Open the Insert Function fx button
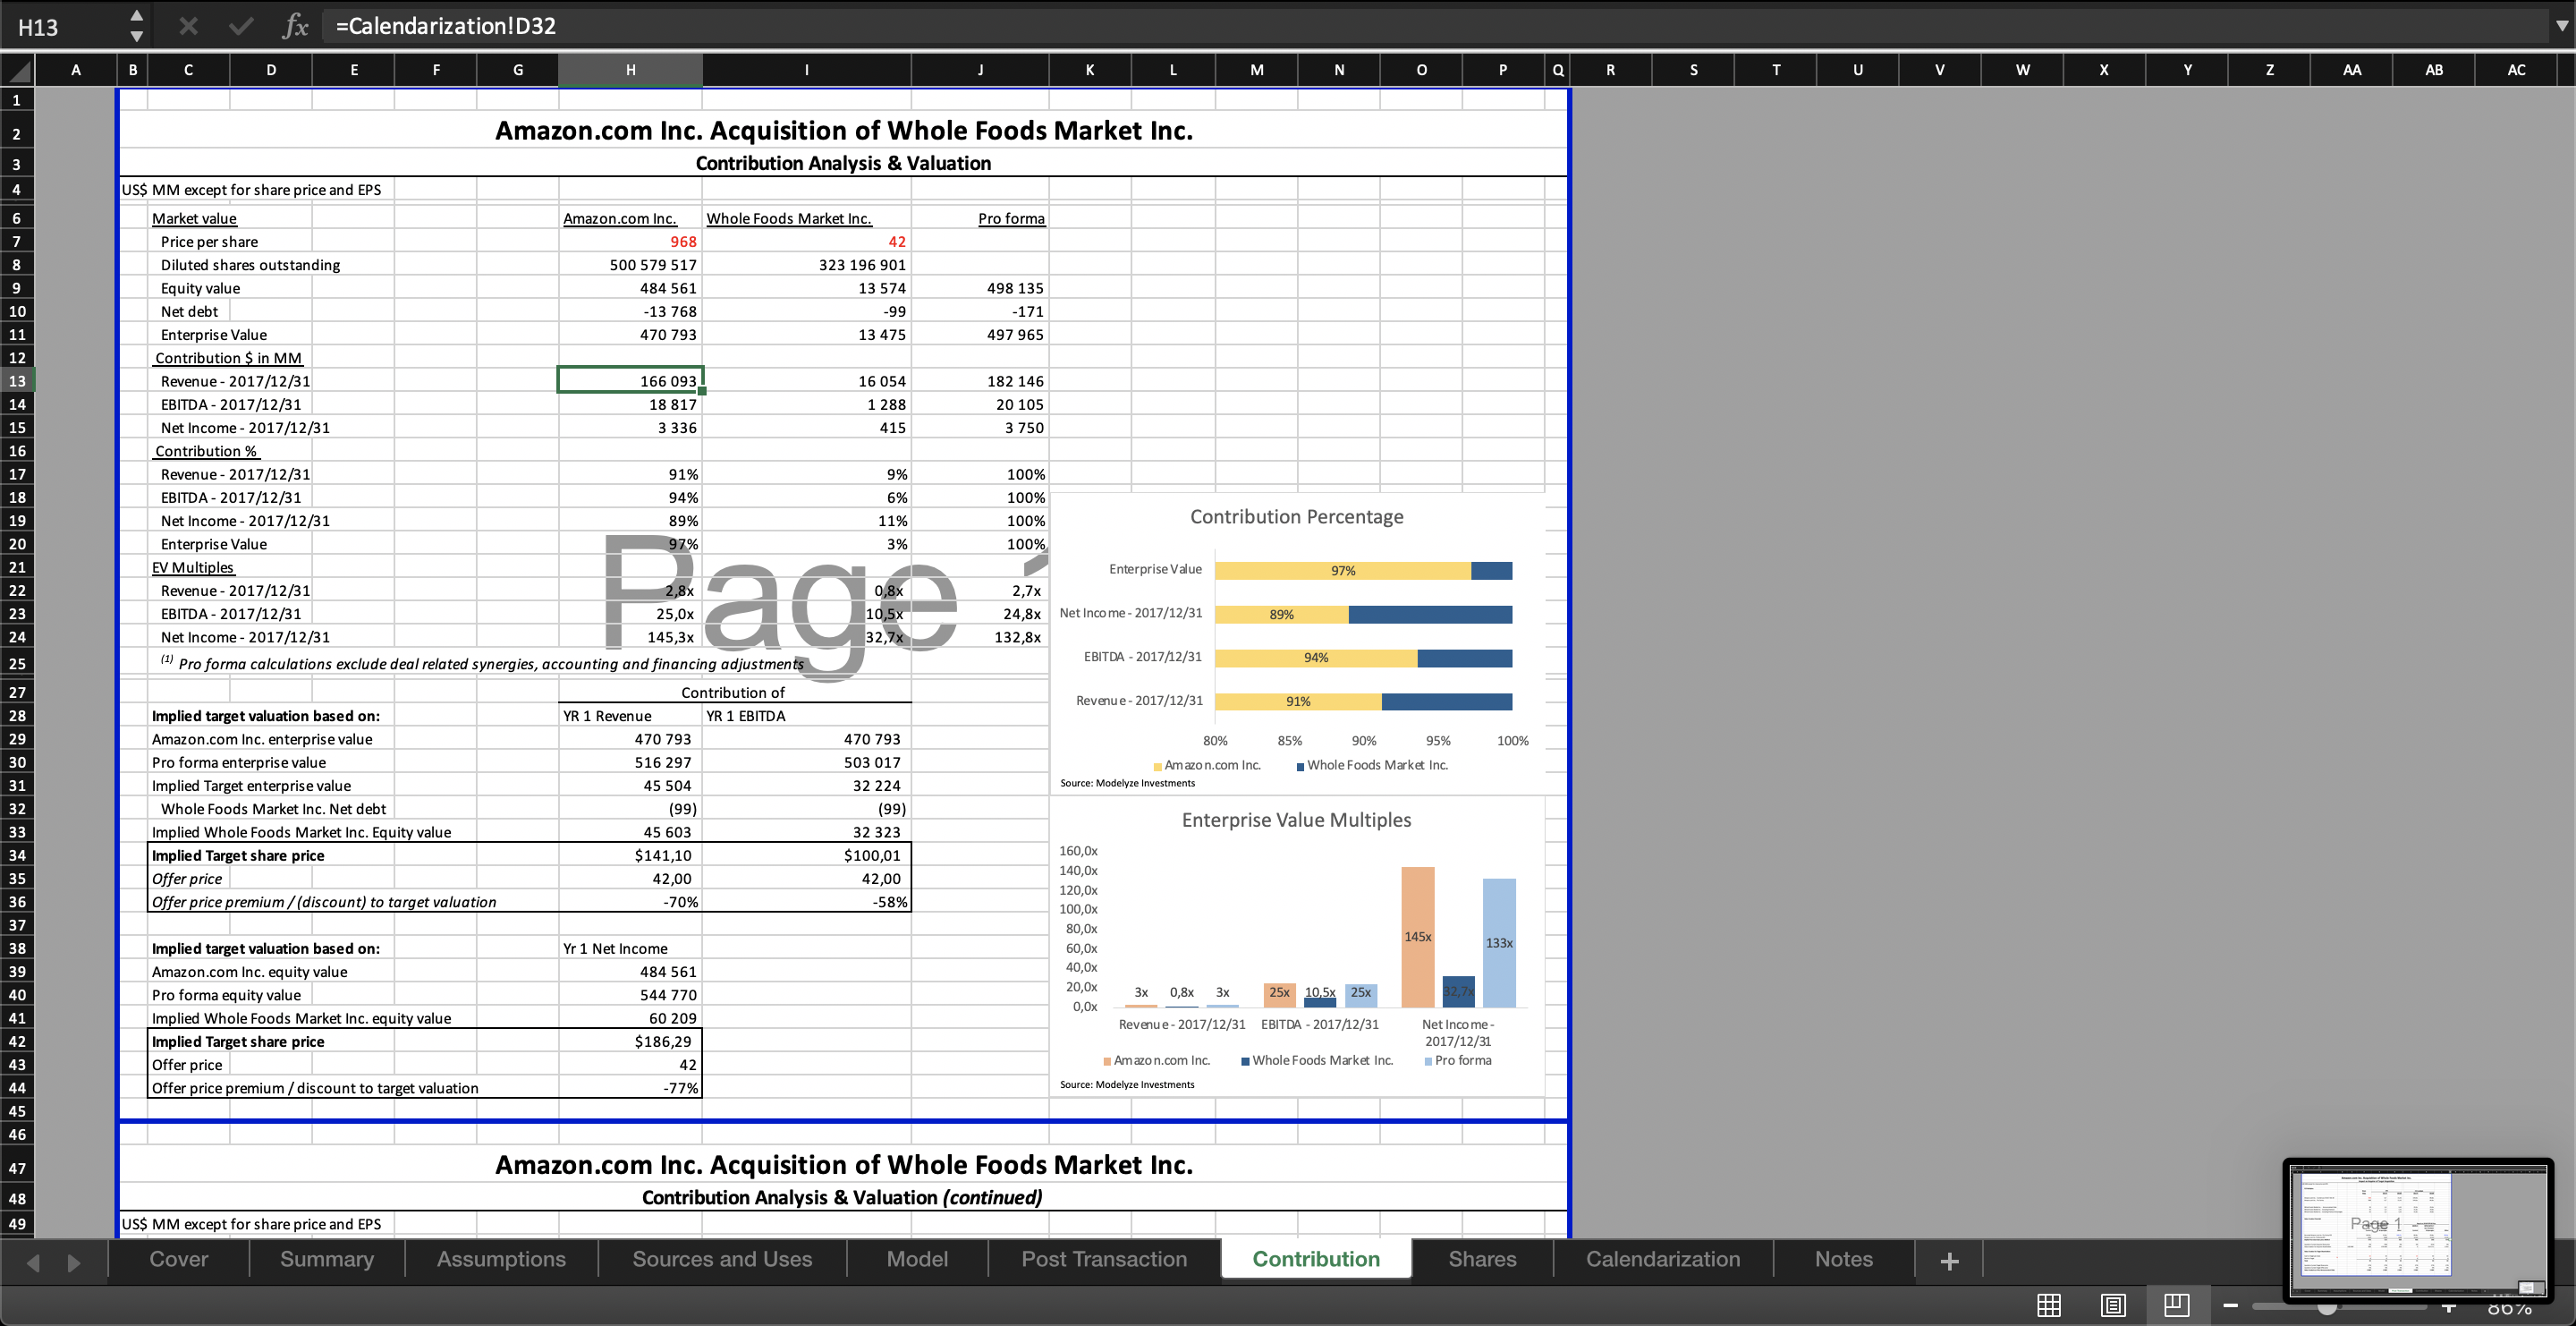The height and width of the screenshot is (1326, 2576). point(295,26)
